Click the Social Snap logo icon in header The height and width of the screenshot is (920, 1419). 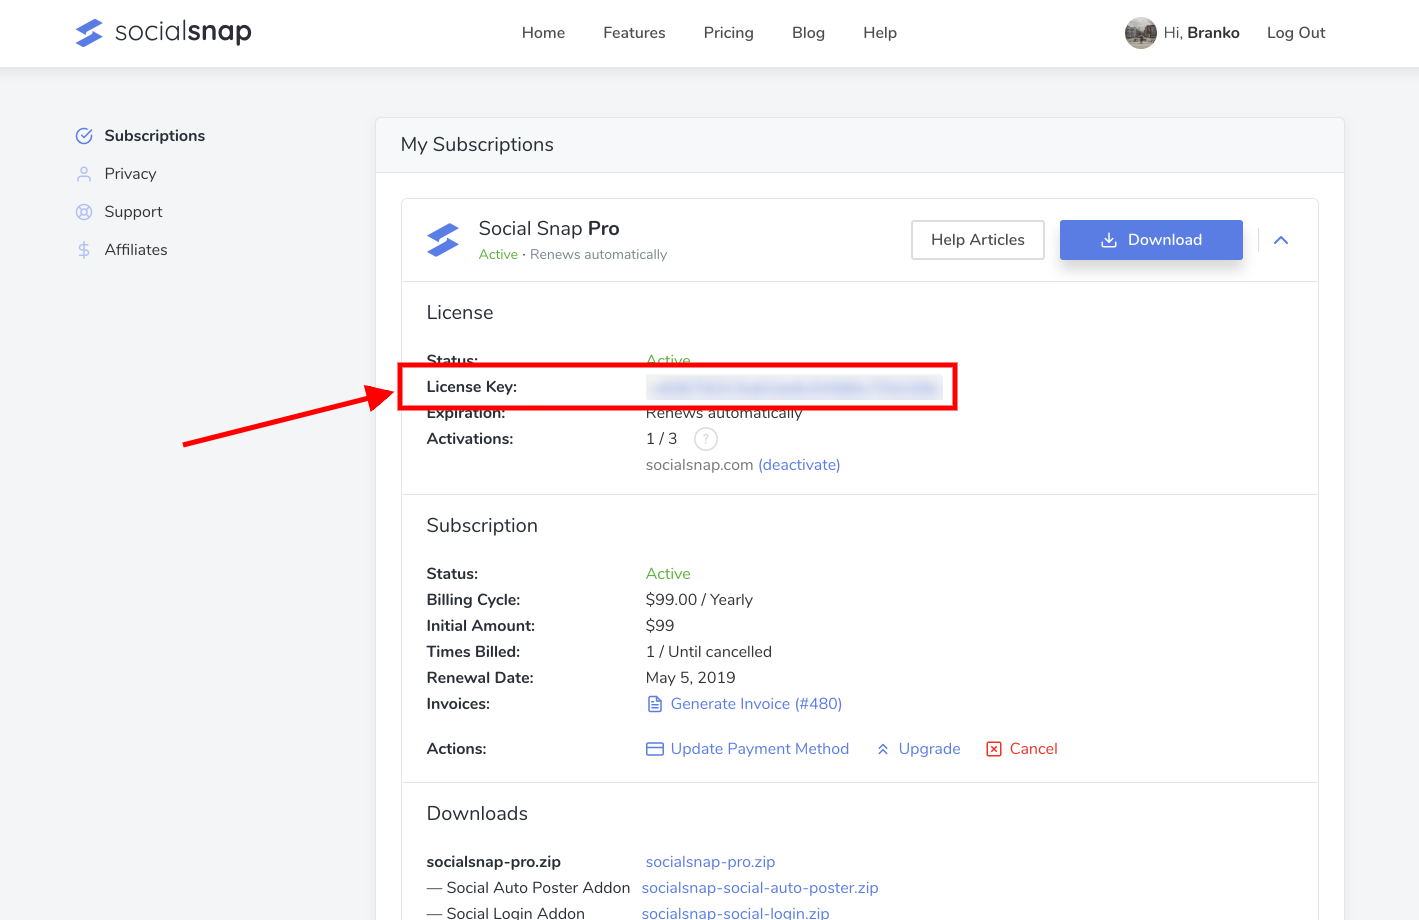[x=89, y=33]
